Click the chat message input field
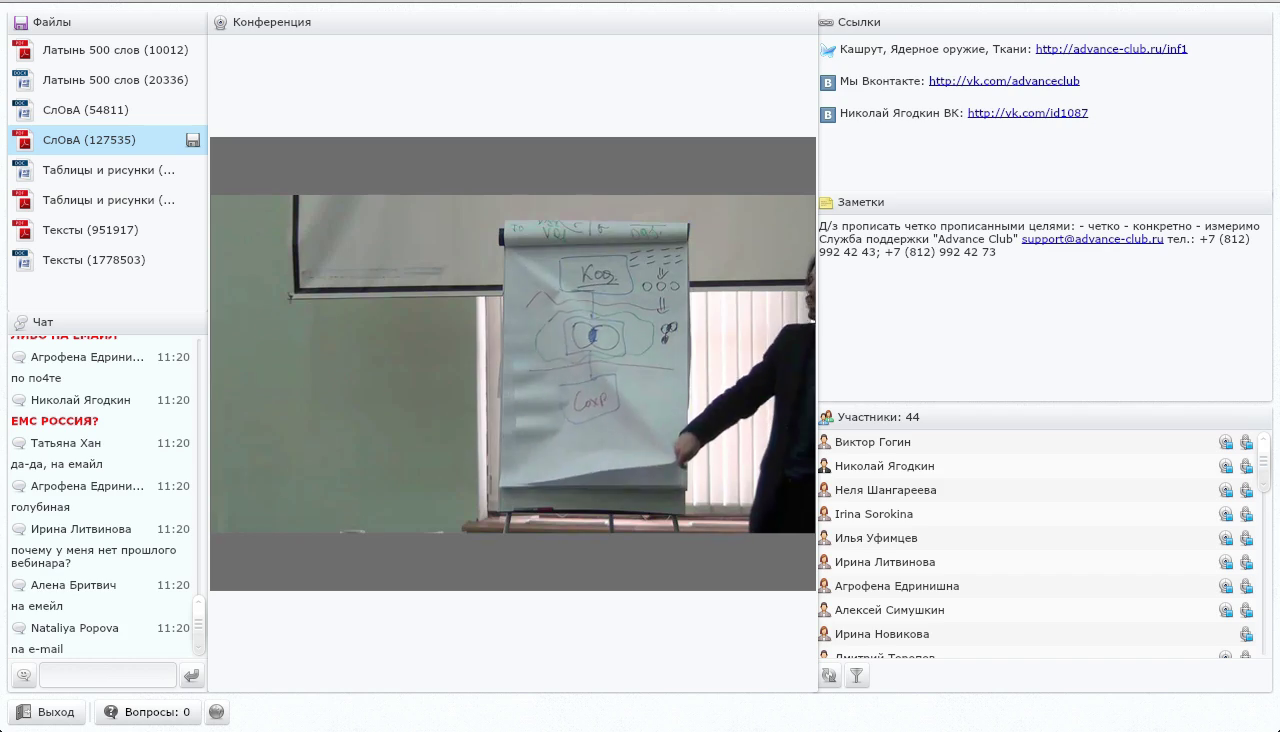 coord(108,675)
